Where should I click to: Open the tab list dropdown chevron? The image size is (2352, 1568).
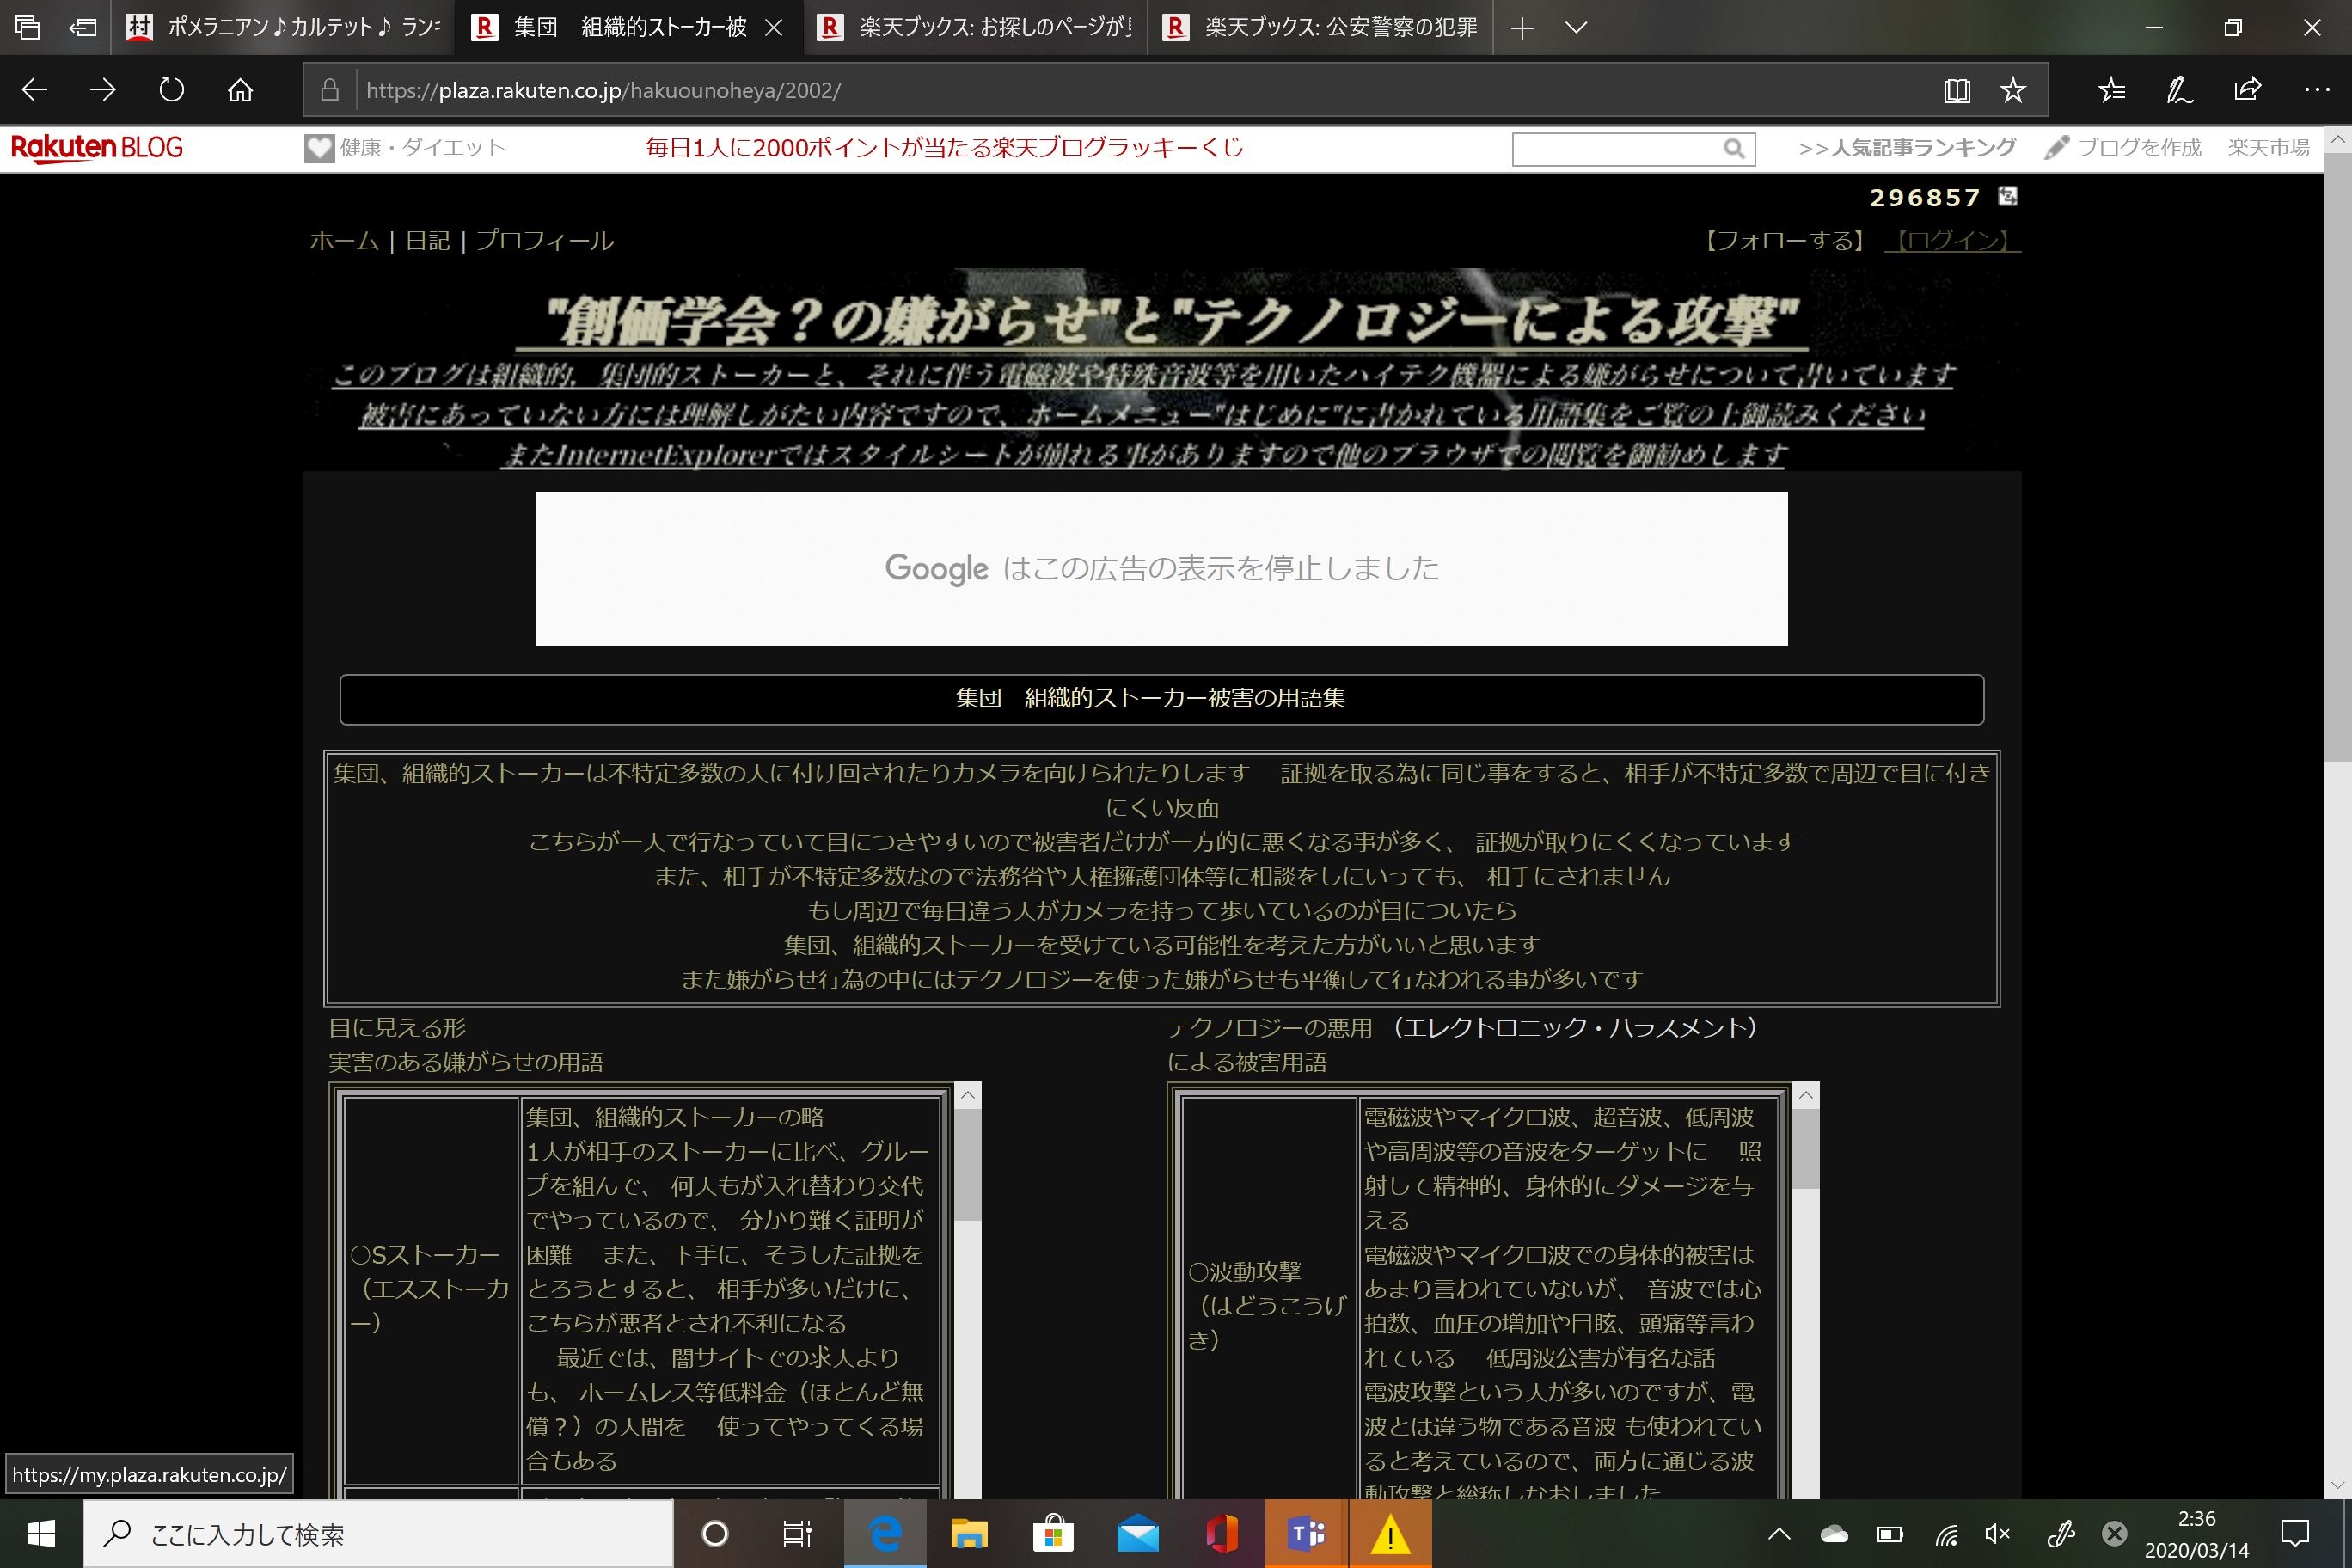[x=1576, y=28]
